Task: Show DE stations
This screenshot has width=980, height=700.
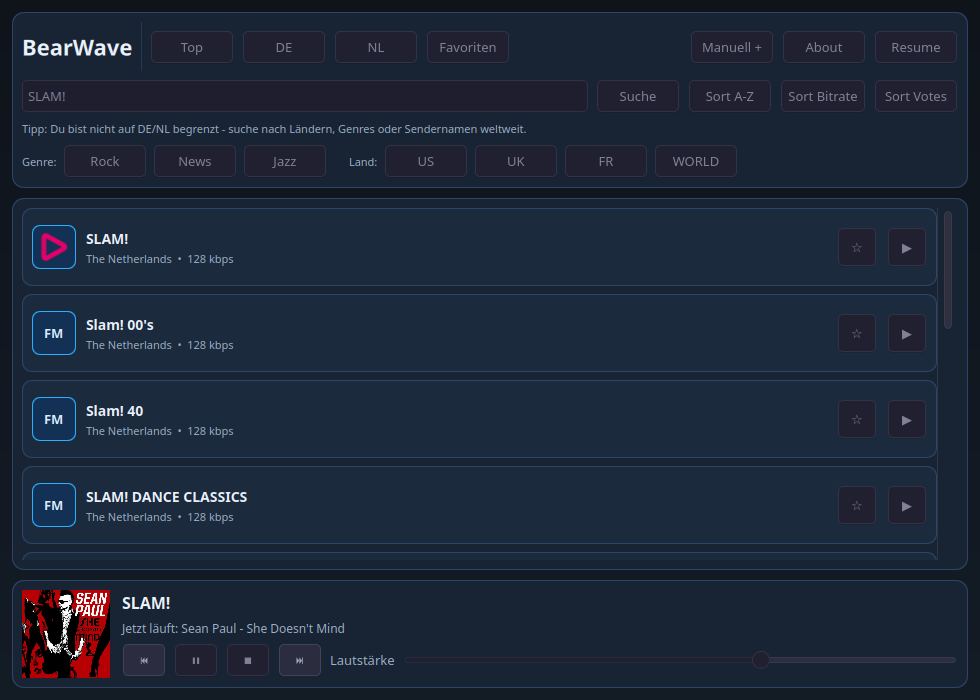Action: (284, 47)
